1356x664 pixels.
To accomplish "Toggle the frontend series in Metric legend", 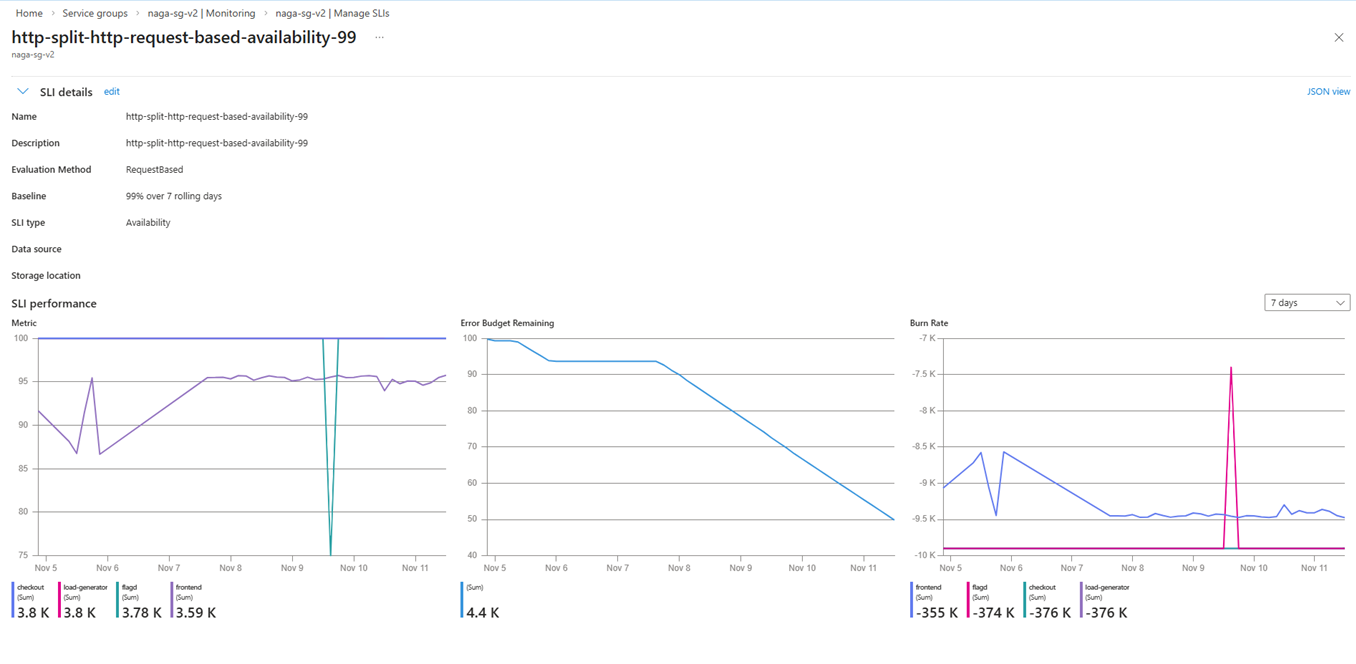I will (x=193, y=601).
